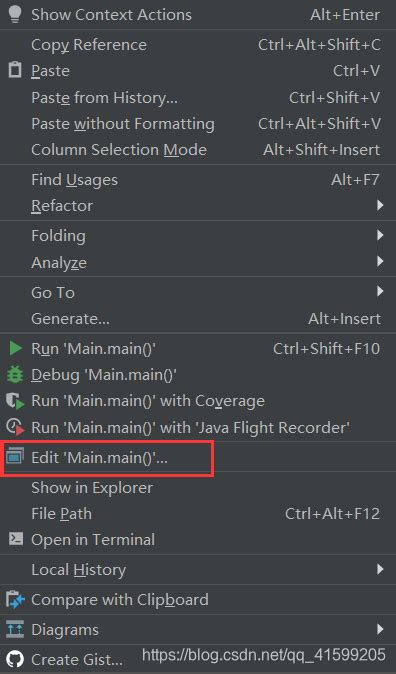Image resolution: width=396 pixels, height=674 pixels.
Task: Click the Run with Coverage shield icon
Action: click(x=15, y=401)
